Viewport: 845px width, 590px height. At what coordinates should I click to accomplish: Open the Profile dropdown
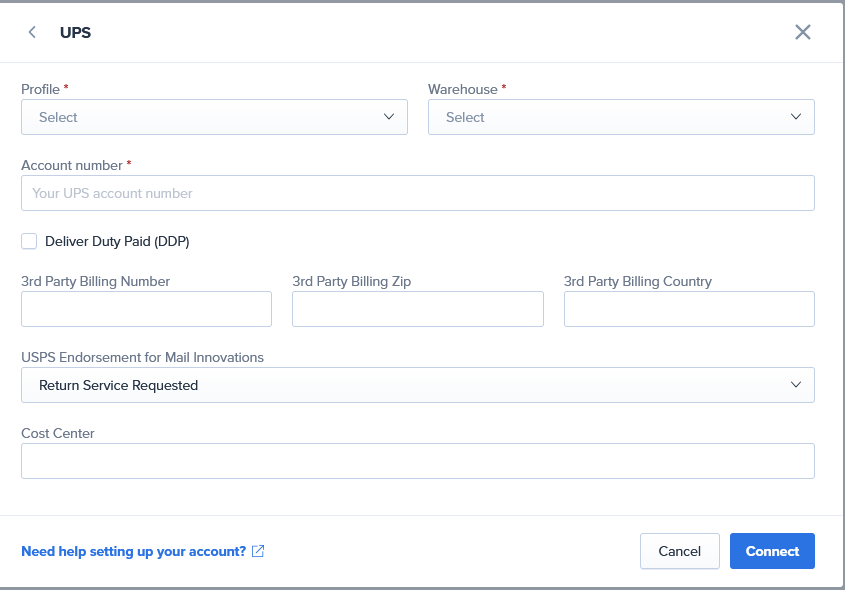tap(214, 117)
